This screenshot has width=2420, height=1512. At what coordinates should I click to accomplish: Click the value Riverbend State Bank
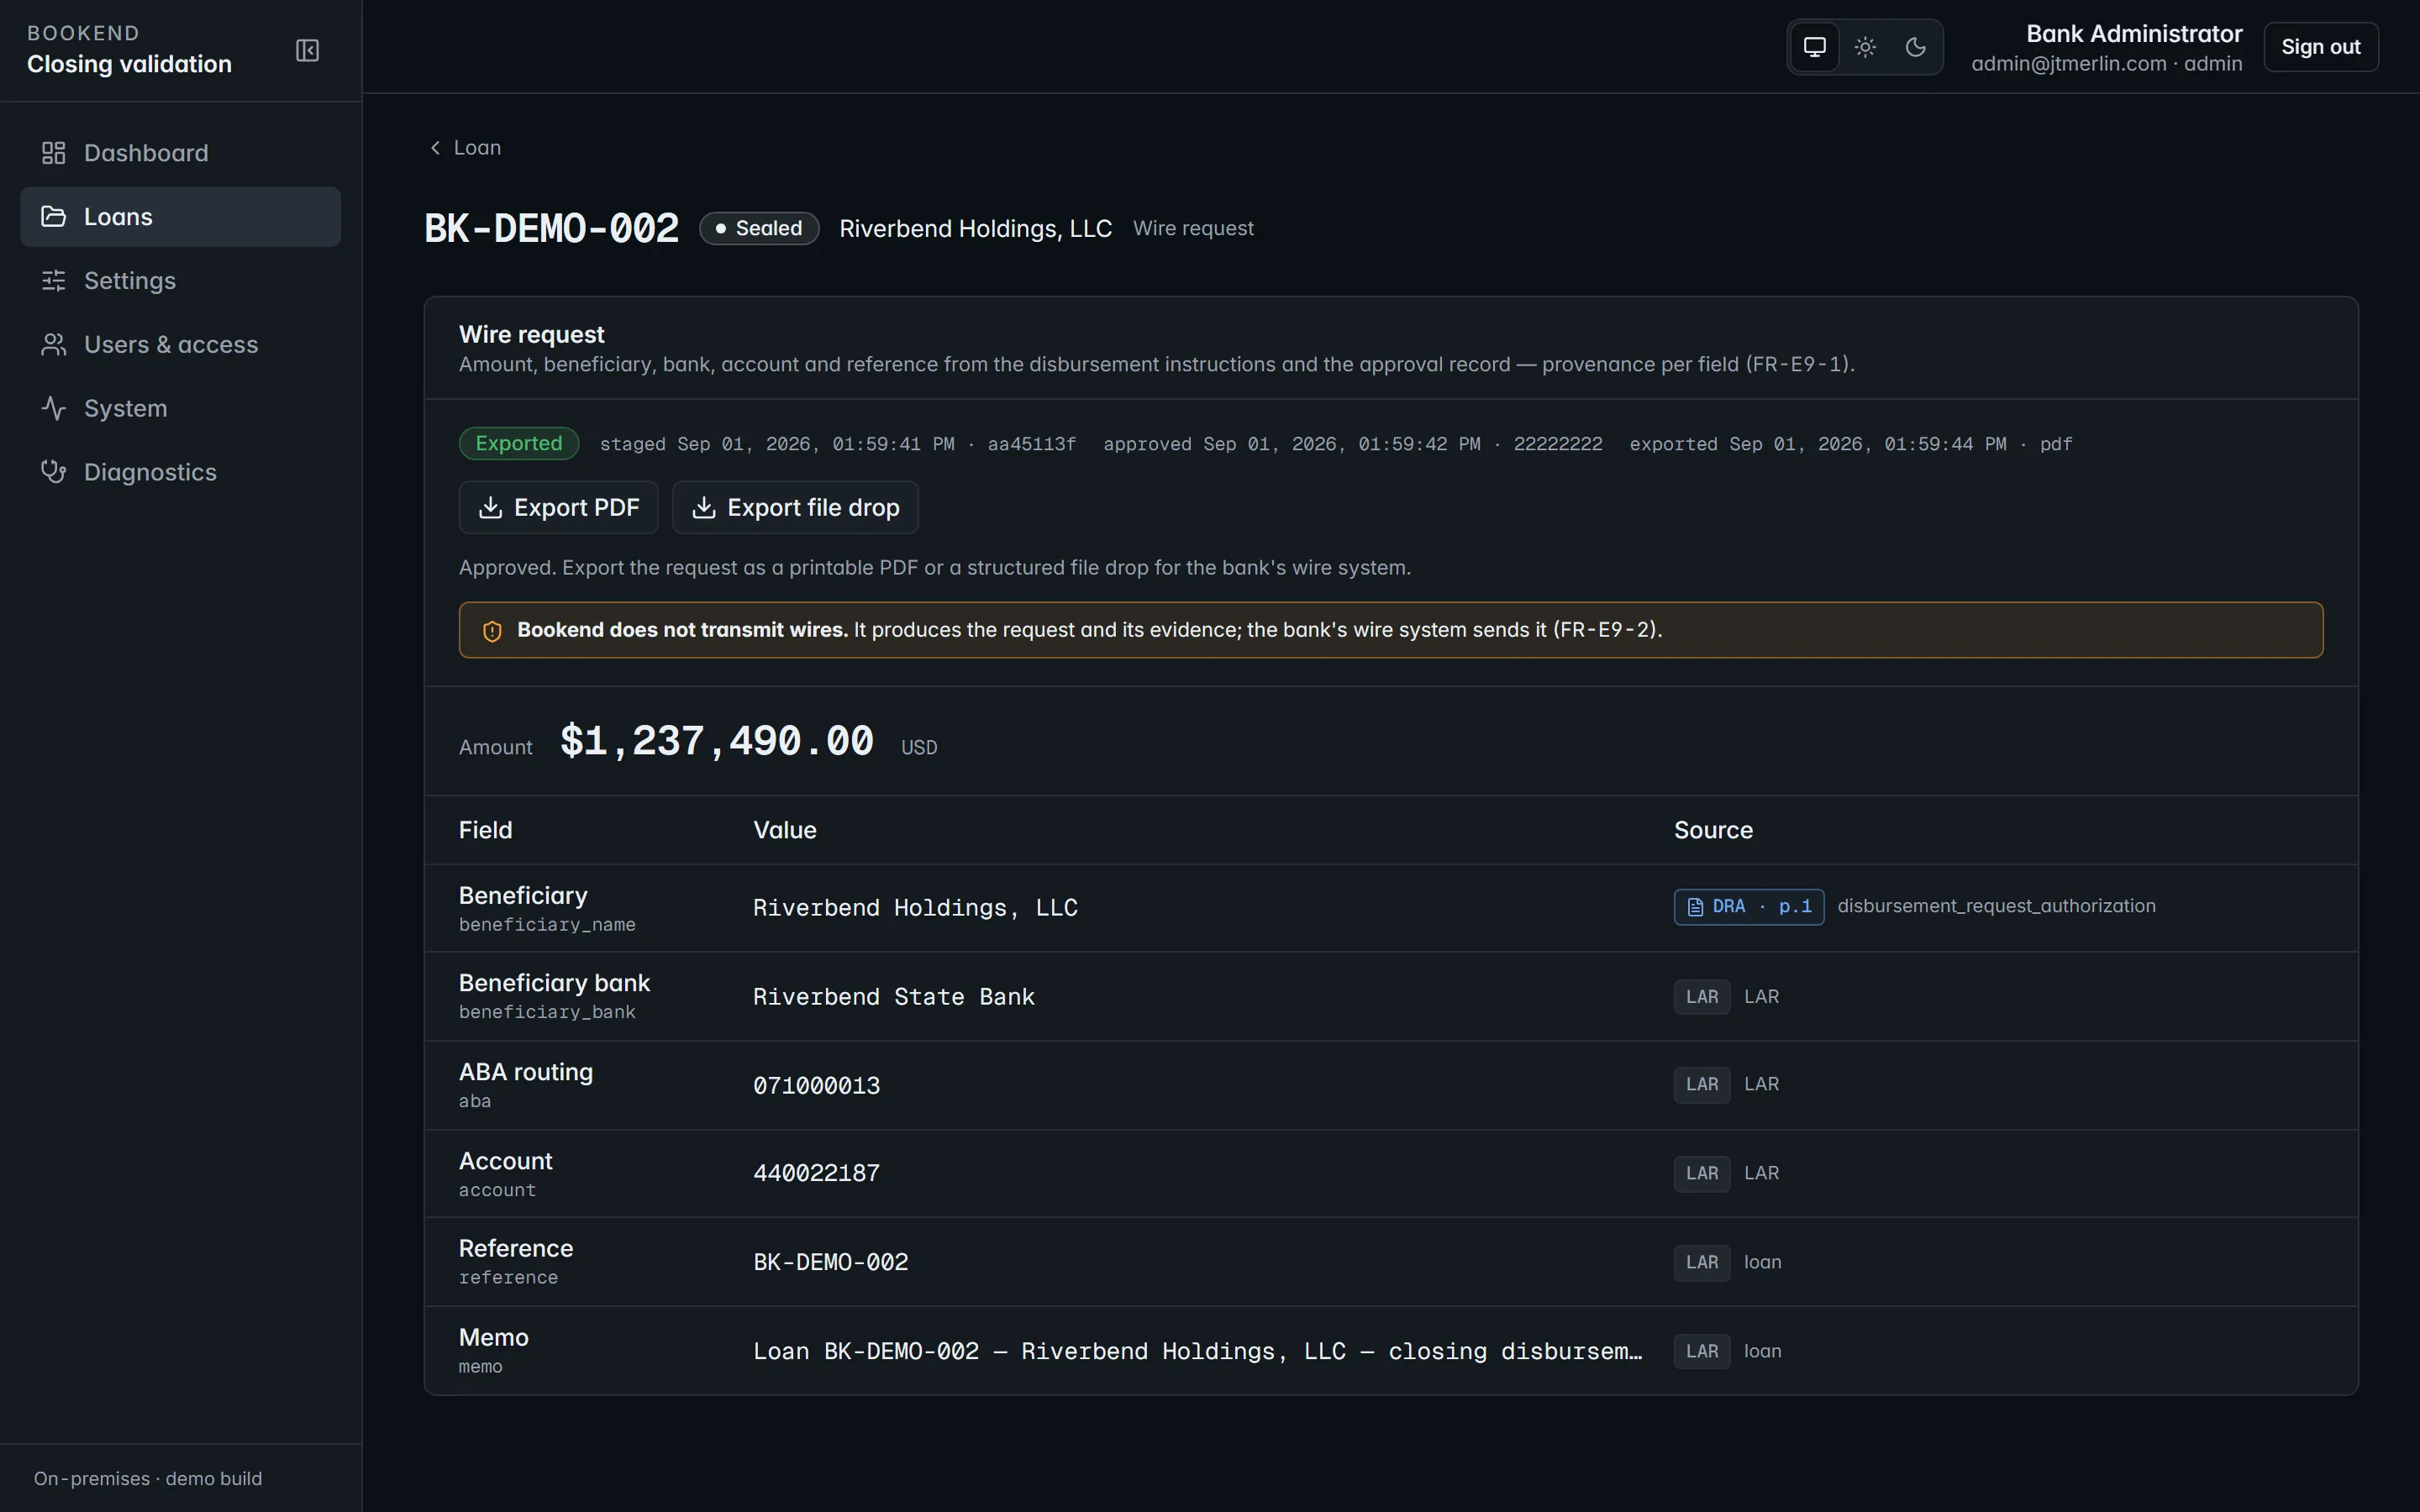pos(894,997)
